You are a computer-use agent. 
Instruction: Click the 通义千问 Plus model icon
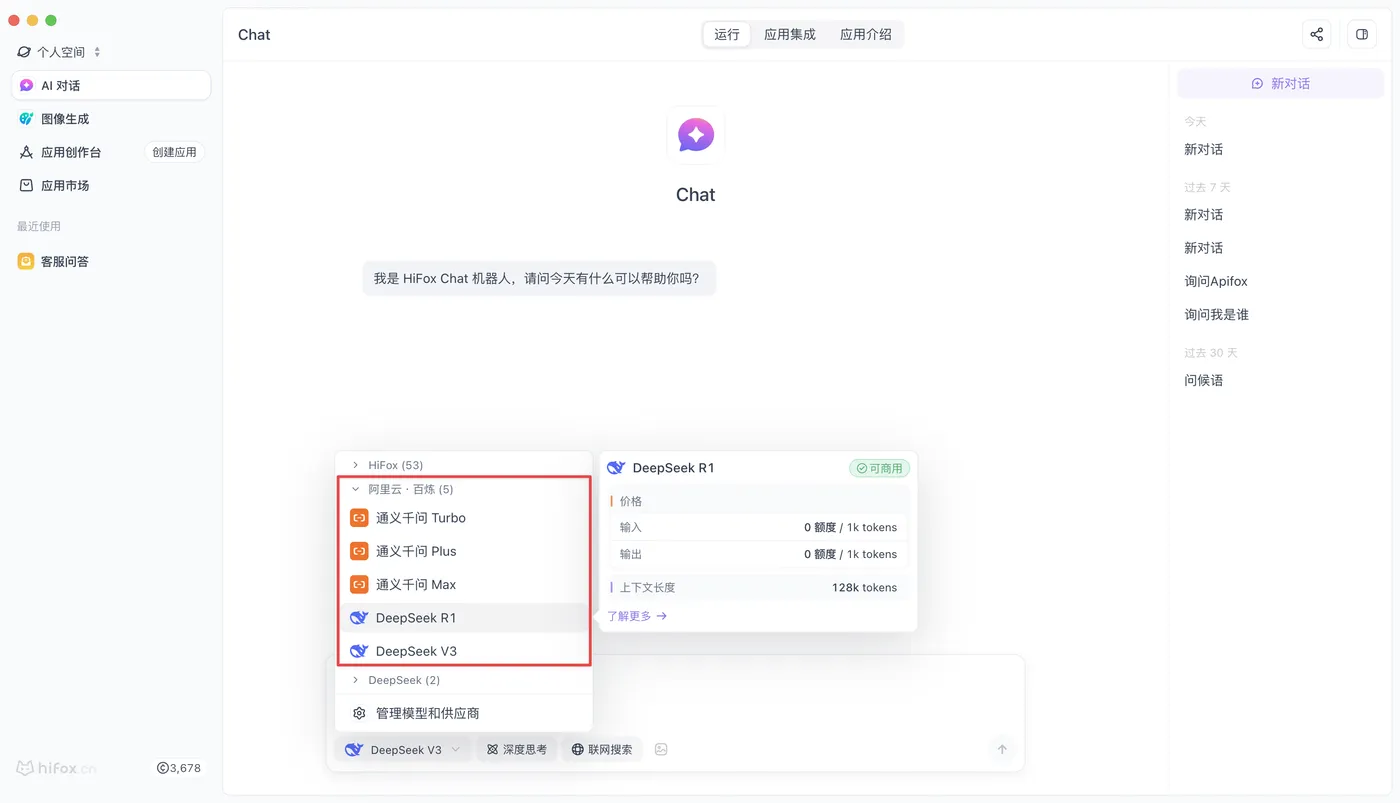(x=359, y=551)
